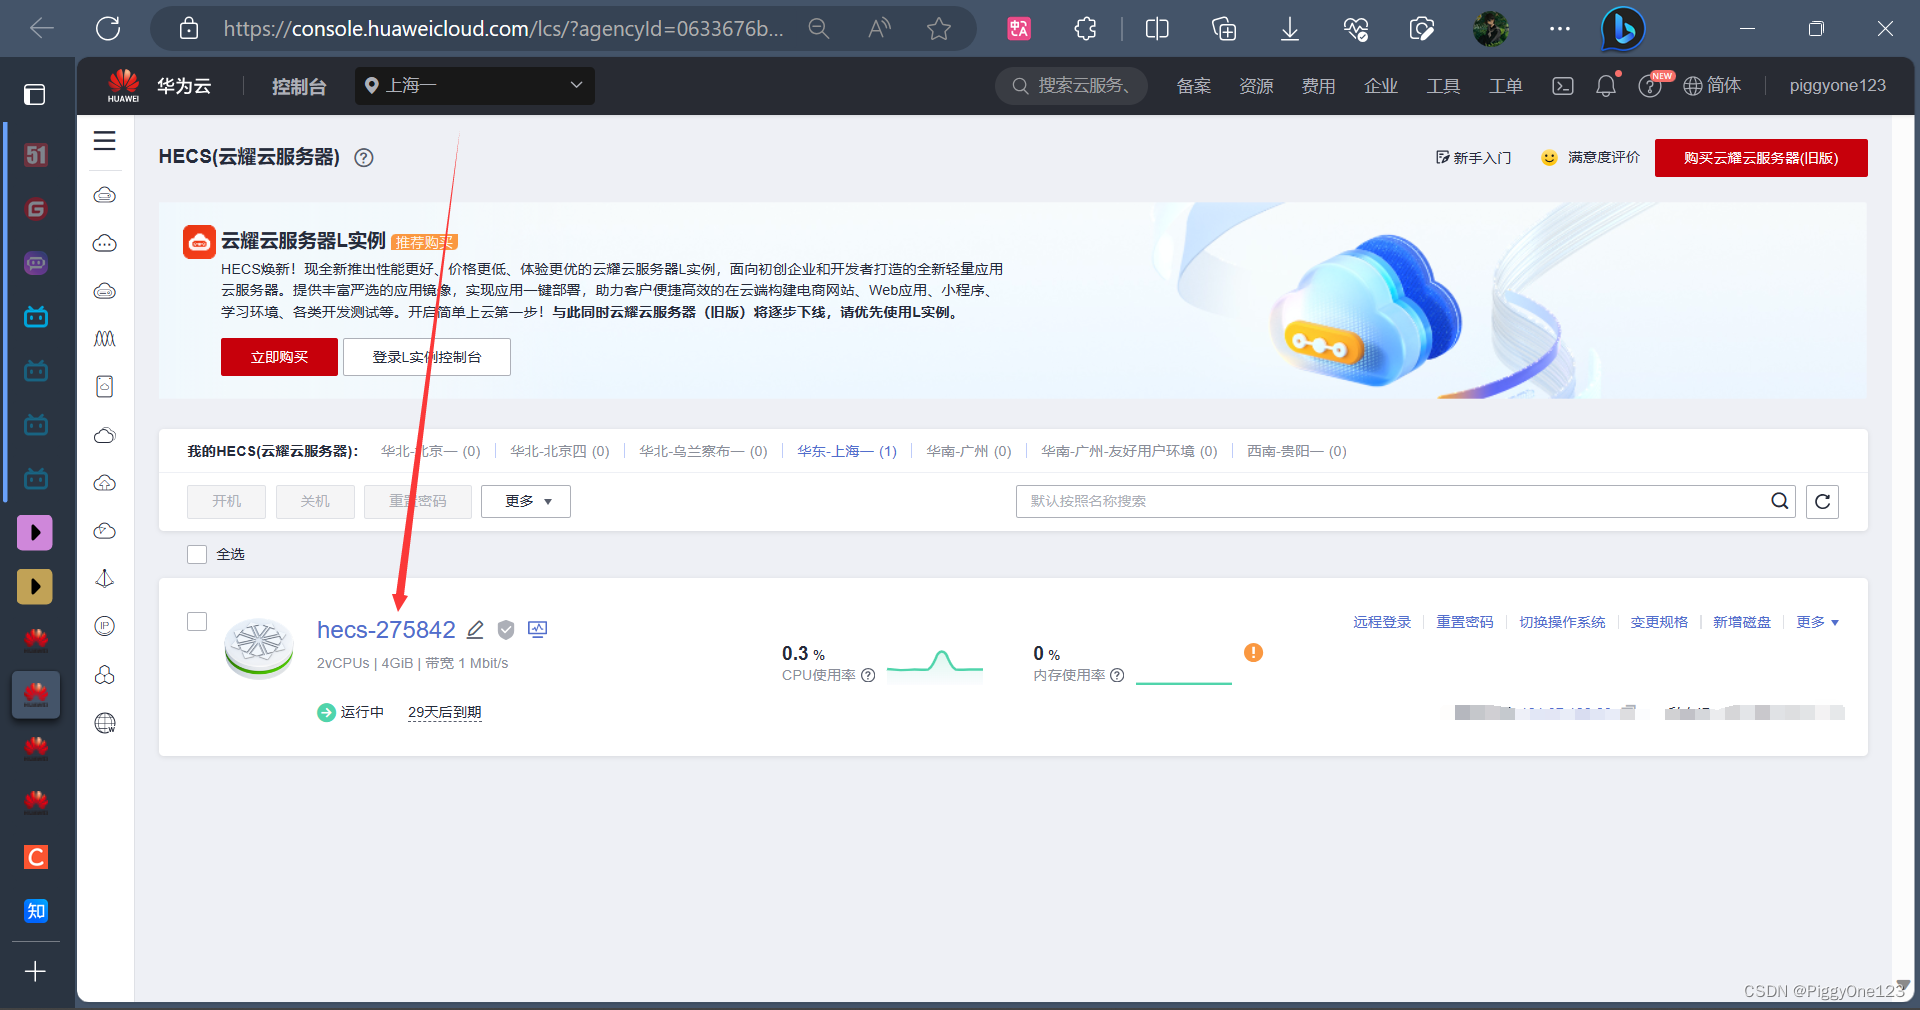Go to the Console home link
Screen dimensions: 1920x1010
pyautogui.click(x=299, y=87)
